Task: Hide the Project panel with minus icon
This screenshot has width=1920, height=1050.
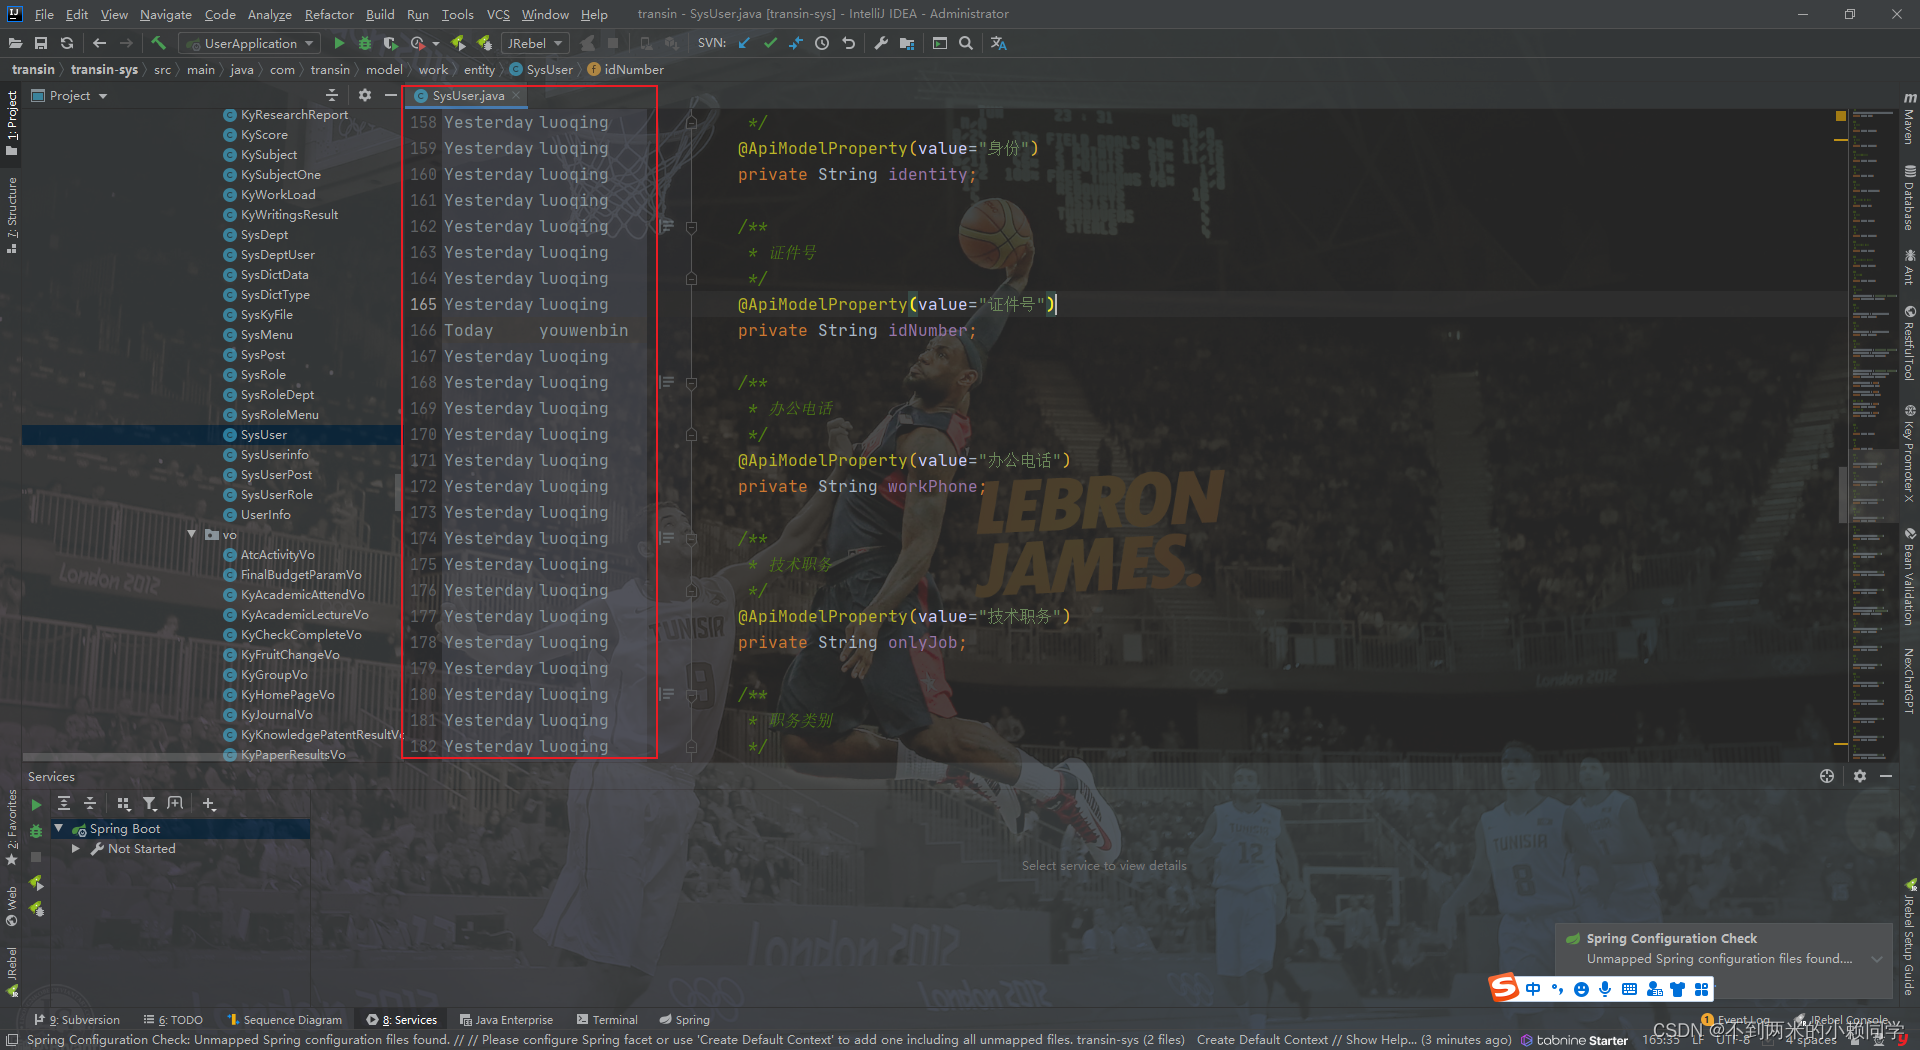Action: click(390, 95)
